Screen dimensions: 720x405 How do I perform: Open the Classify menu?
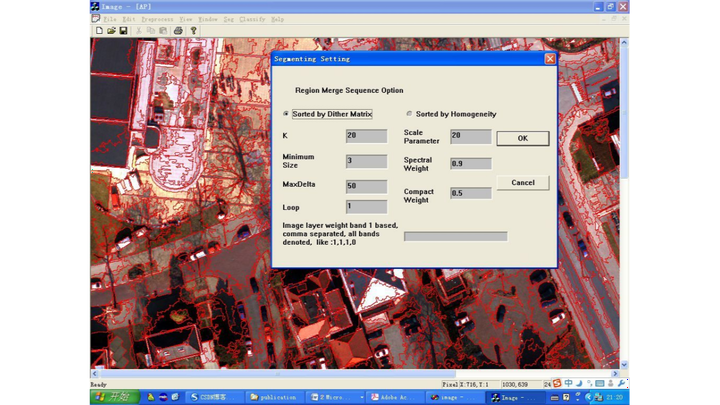coord(254,19)
